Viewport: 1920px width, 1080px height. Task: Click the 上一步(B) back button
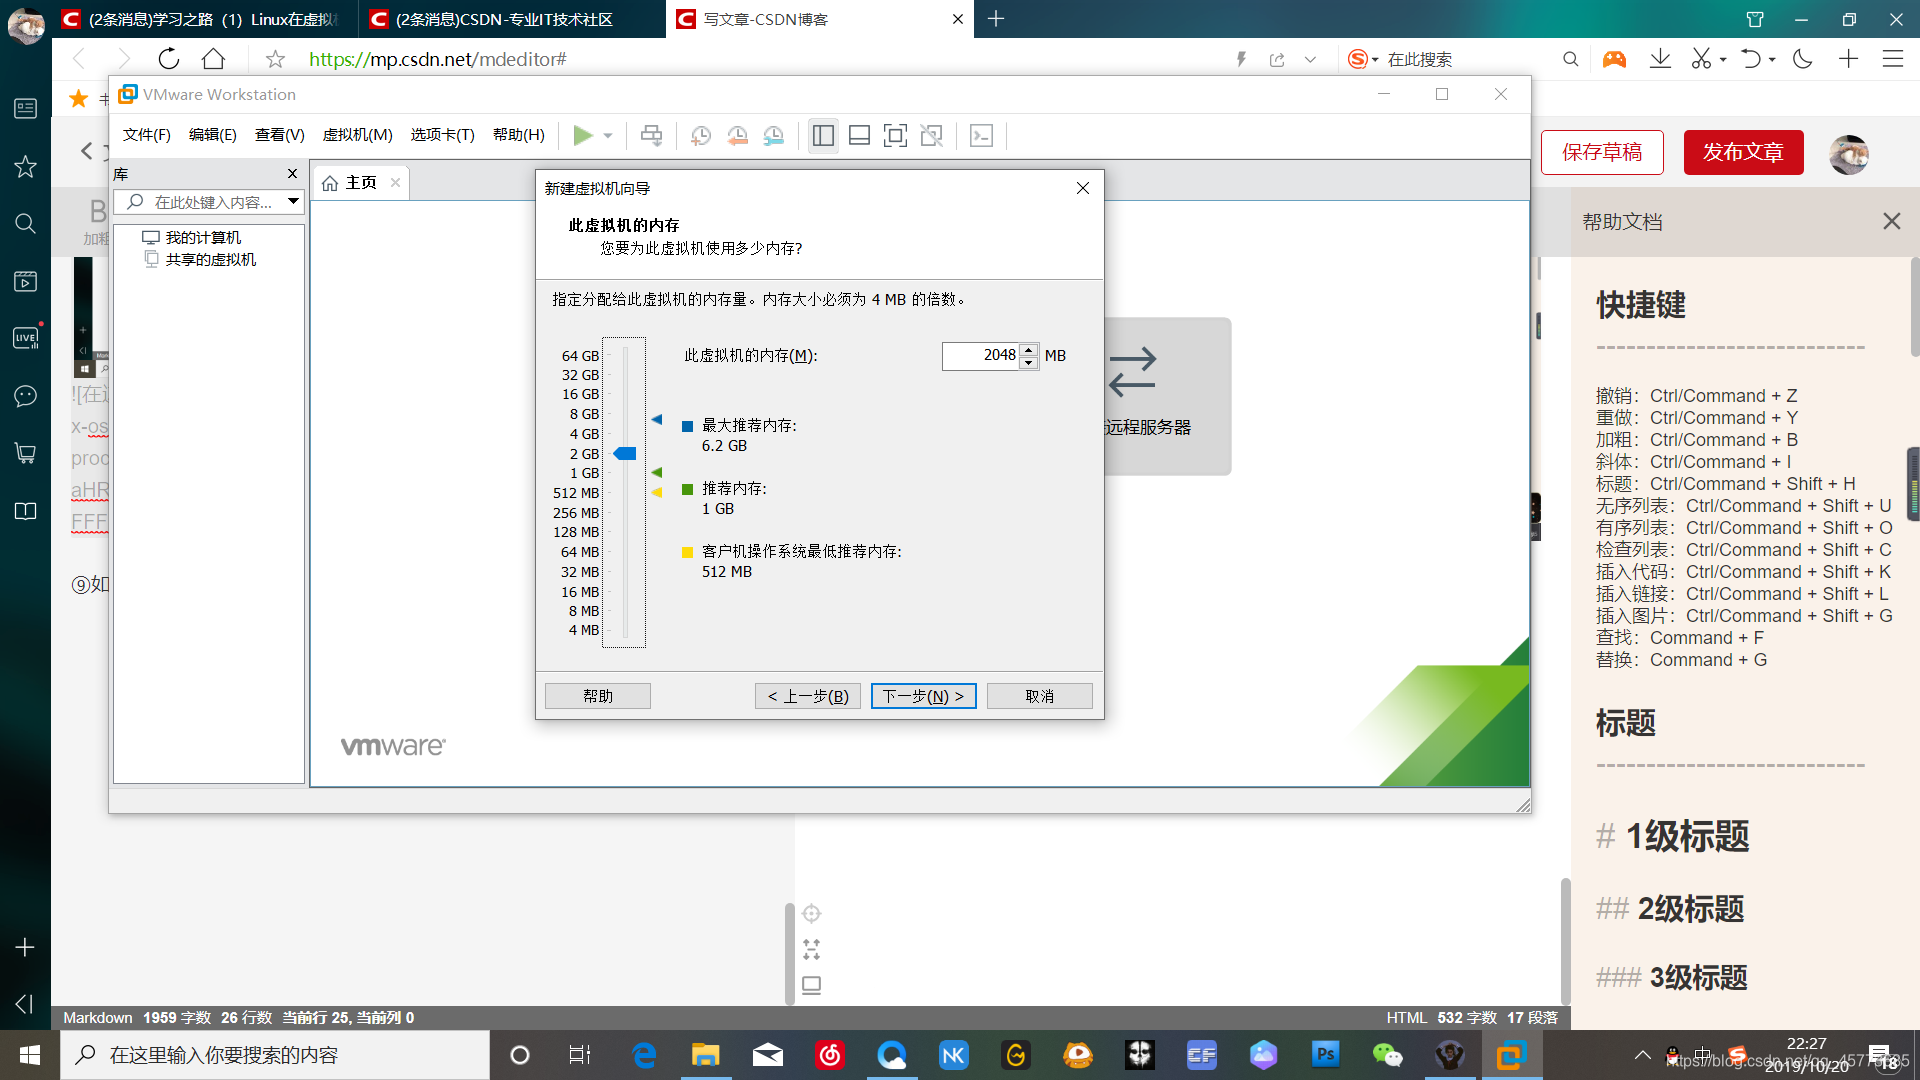click(x=808, y=696)
